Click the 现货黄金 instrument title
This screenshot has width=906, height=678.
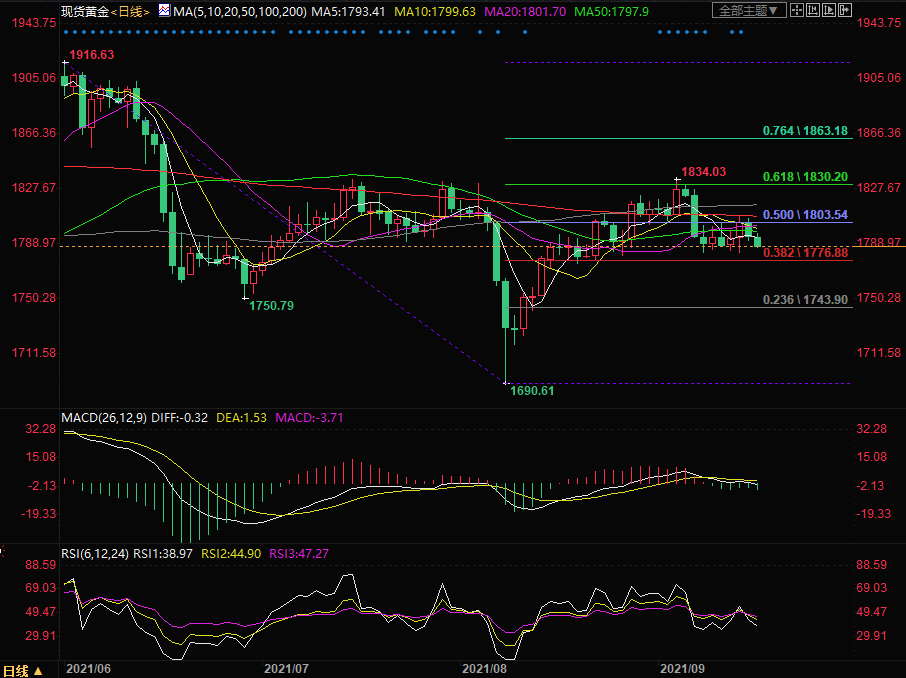(83, 12)
